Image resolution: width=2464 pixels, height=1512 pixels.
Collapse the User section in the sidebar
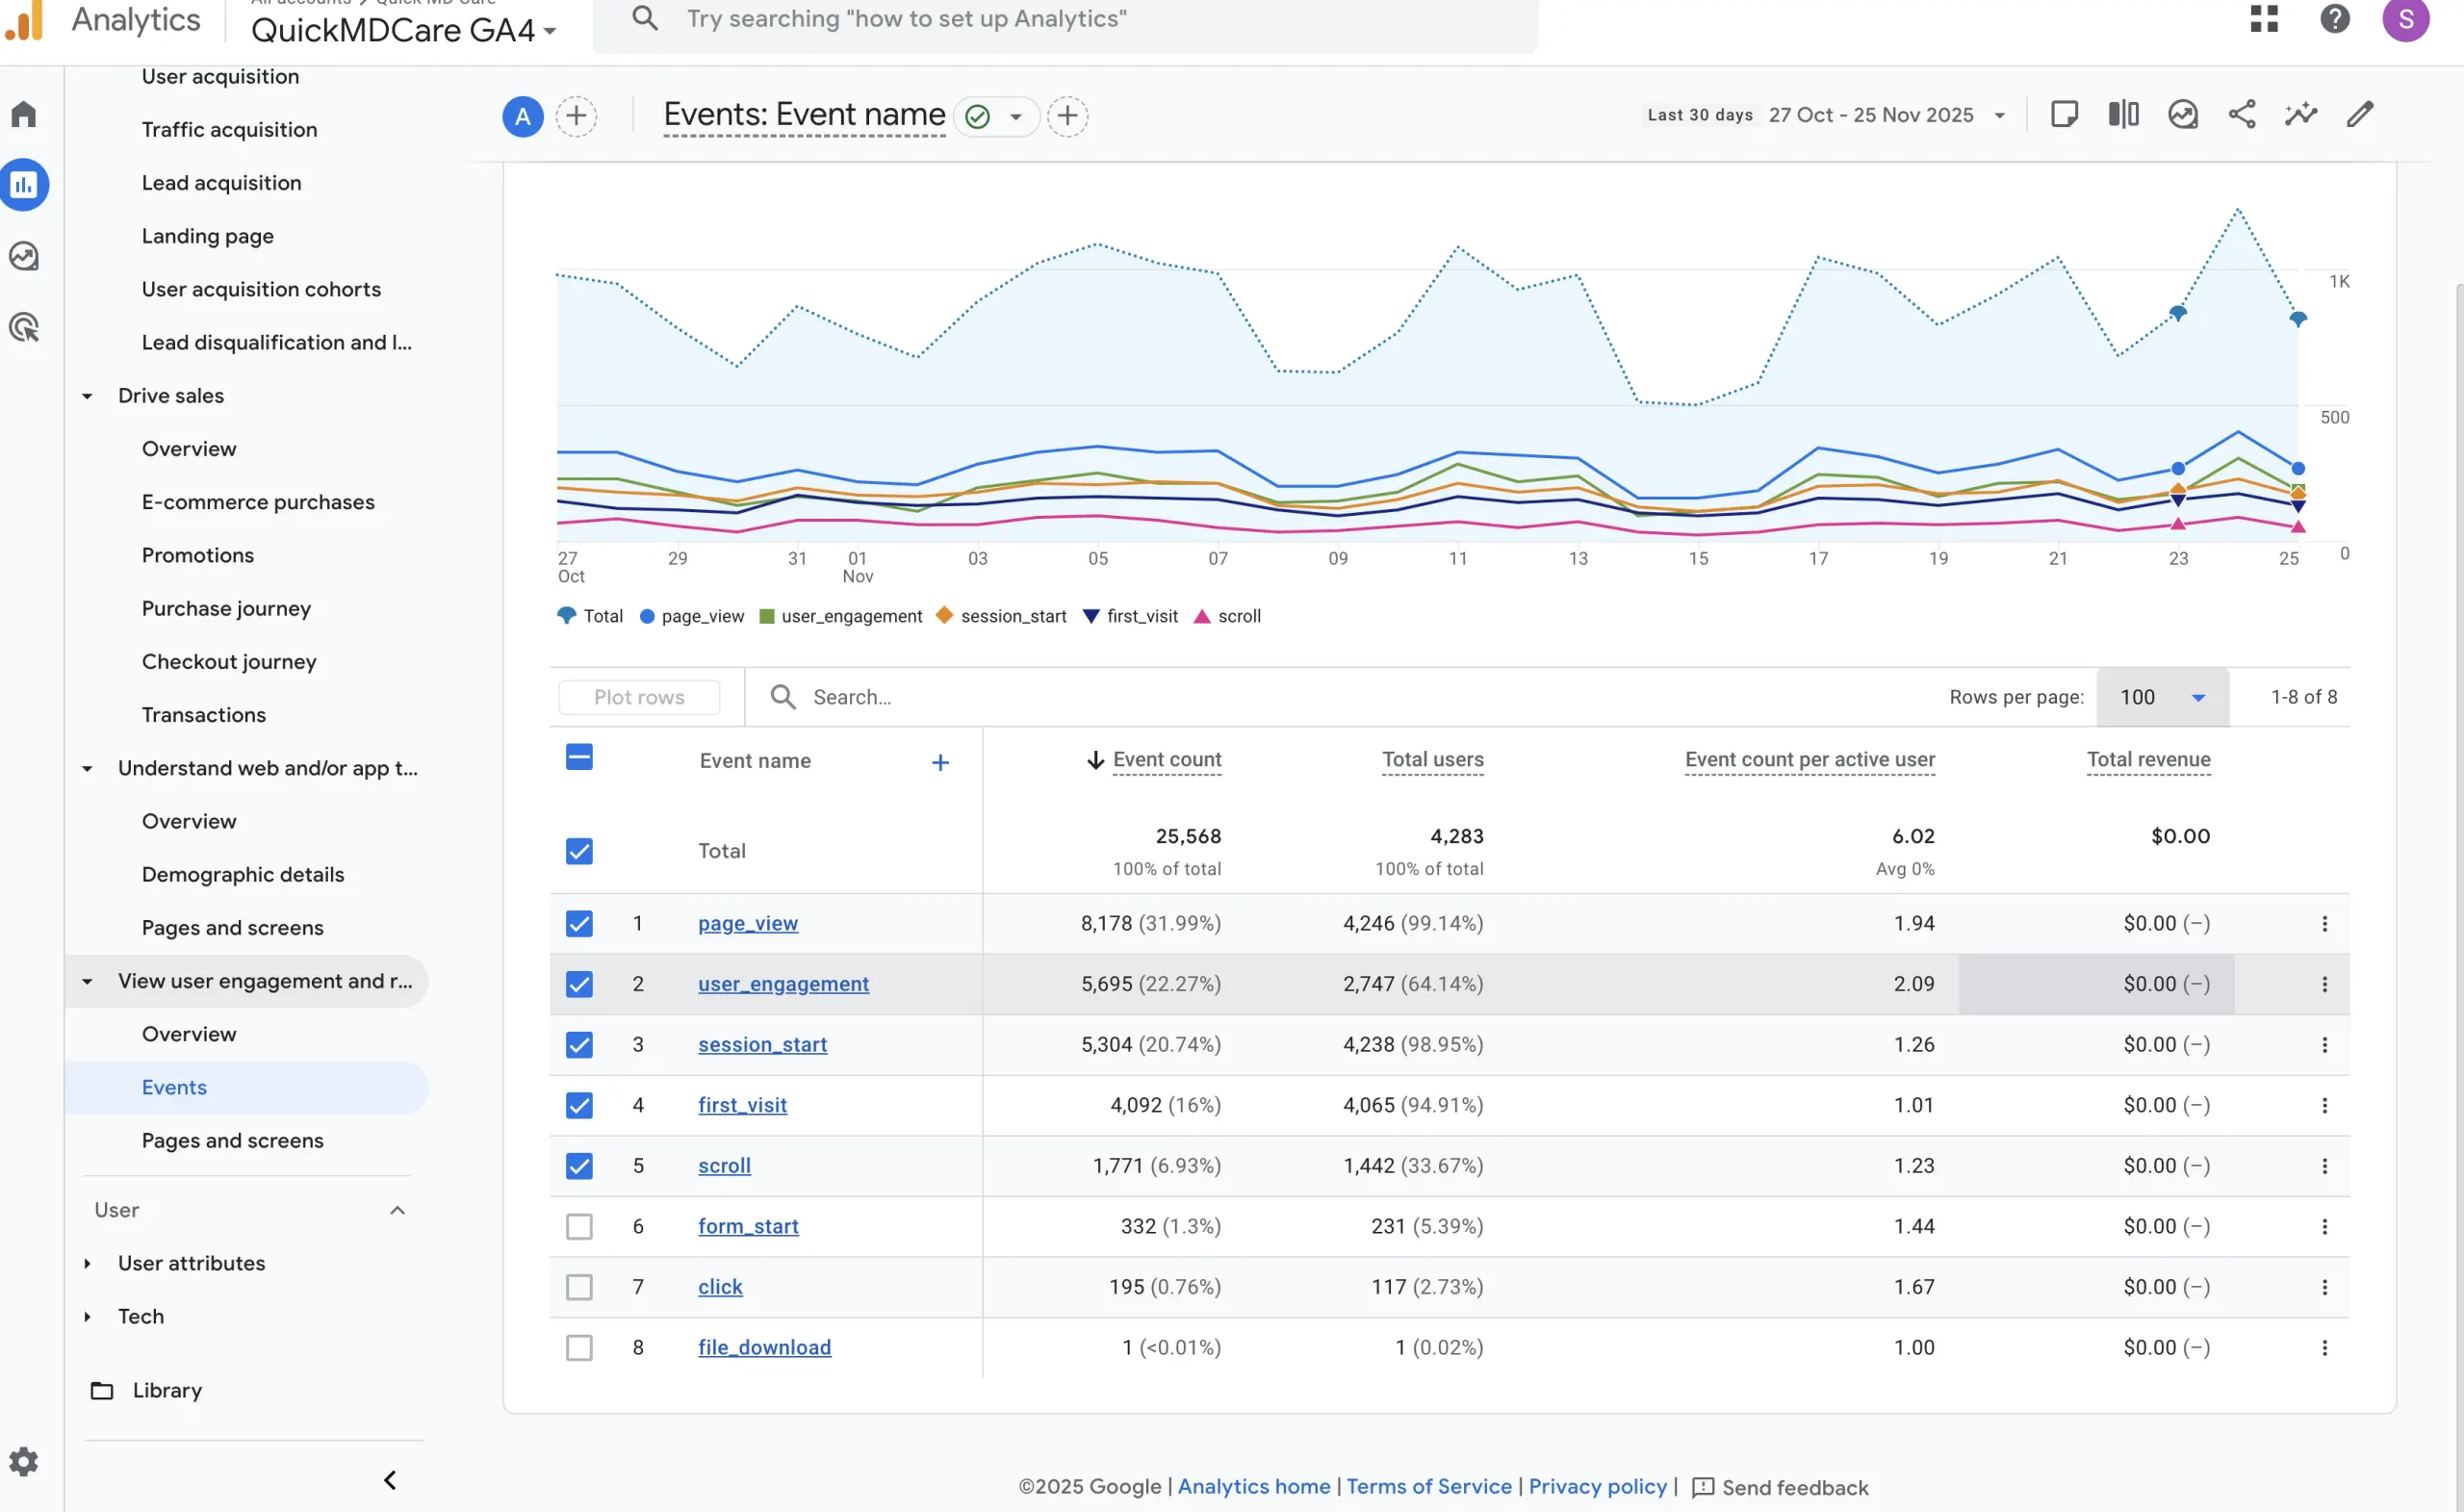click(x=398, y=1210)
